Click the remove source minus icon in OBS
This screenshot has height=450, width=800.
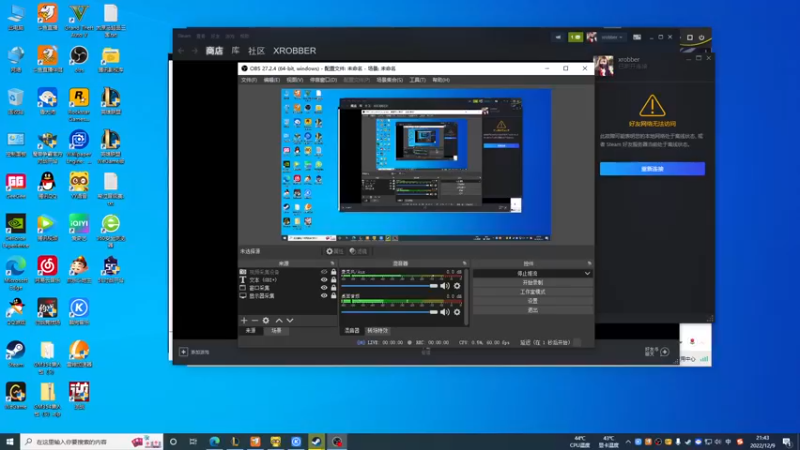coord(255,320)
